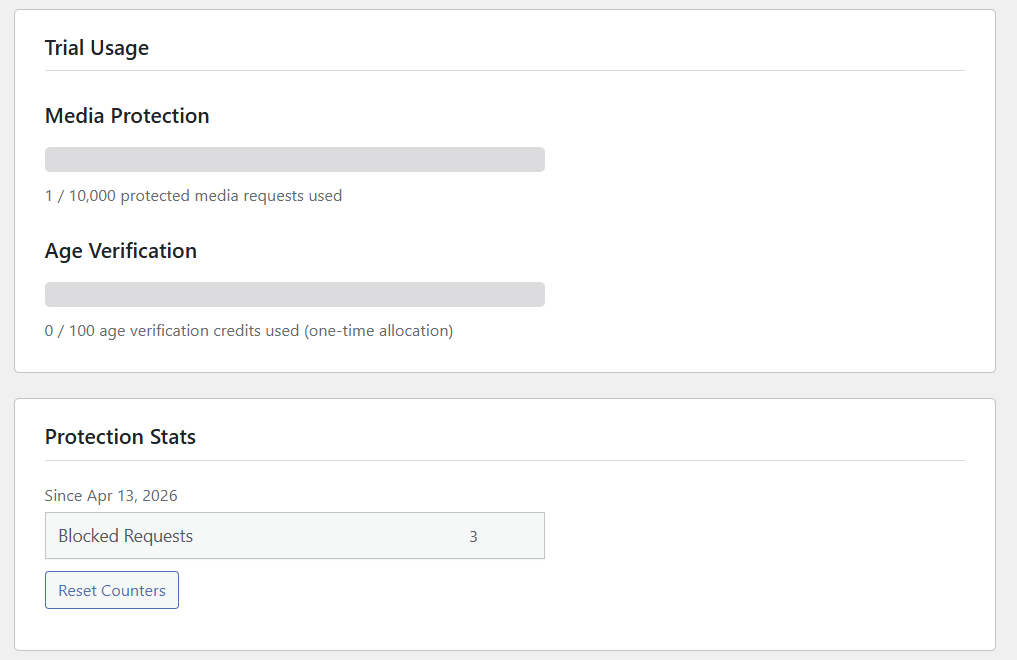Click the Reset Counters button
The width and height of the screenshot is (1017, 660).
tap(111, 589)
